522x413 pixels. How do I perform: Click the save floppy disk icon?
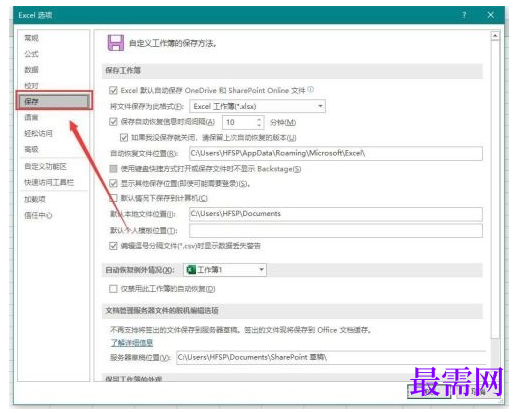115,43
